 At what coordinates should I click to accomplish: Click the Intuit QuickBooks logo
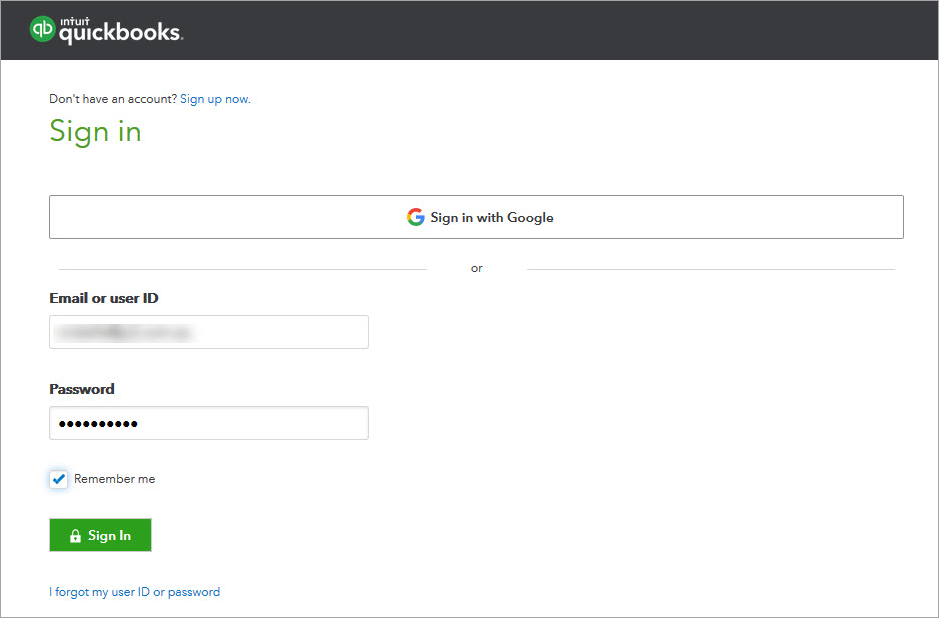pyautogui.click(x=106, y=29)
